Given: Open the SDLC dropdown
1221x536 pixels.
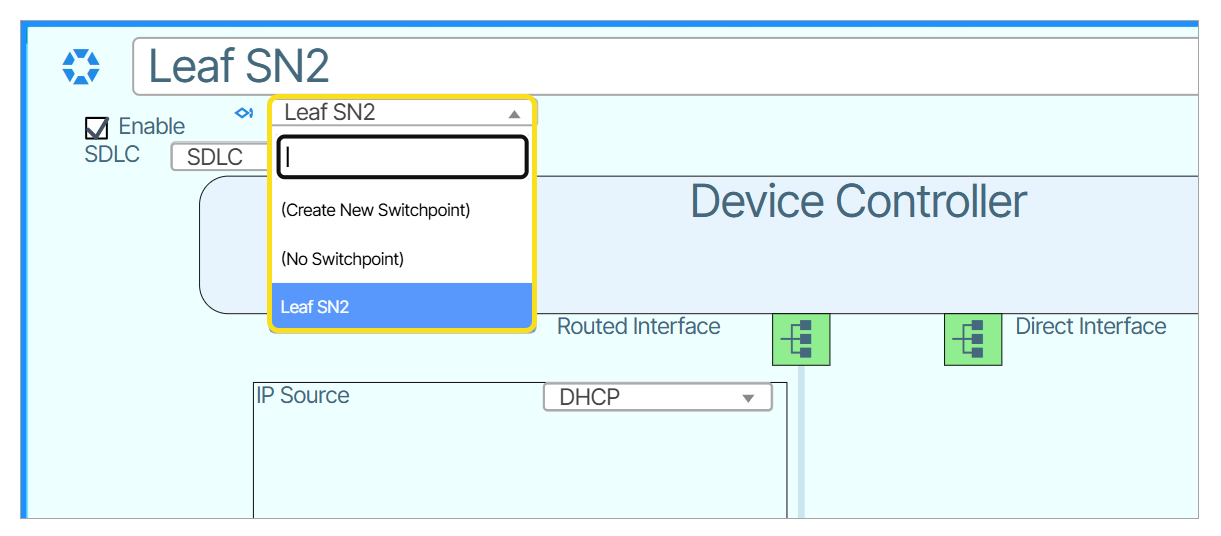Looking at the screenshot, I should [220, 157].
